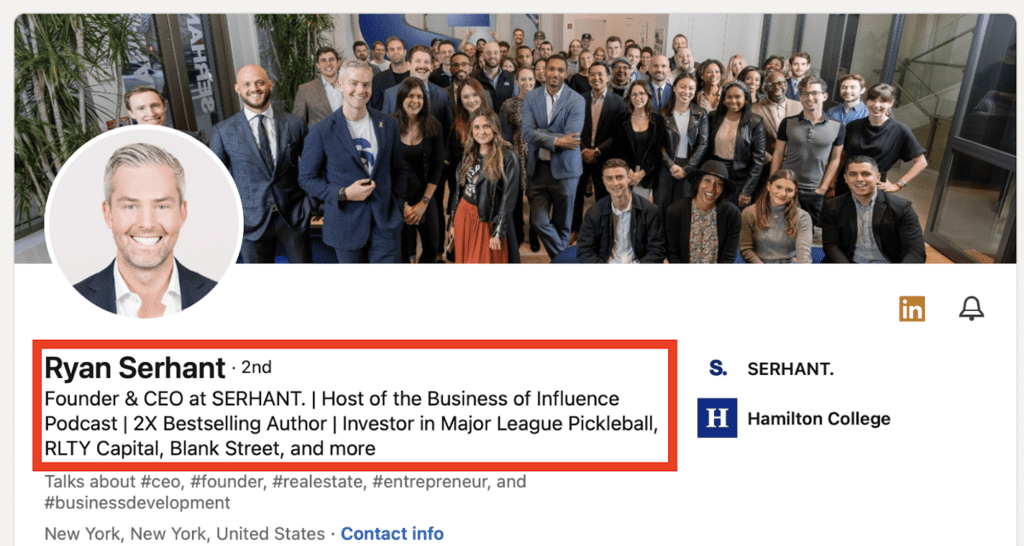Click the Ryan Serhant name heading
Screen dimensions: 1024x546
pyautogui.click(x=135, y=368)
